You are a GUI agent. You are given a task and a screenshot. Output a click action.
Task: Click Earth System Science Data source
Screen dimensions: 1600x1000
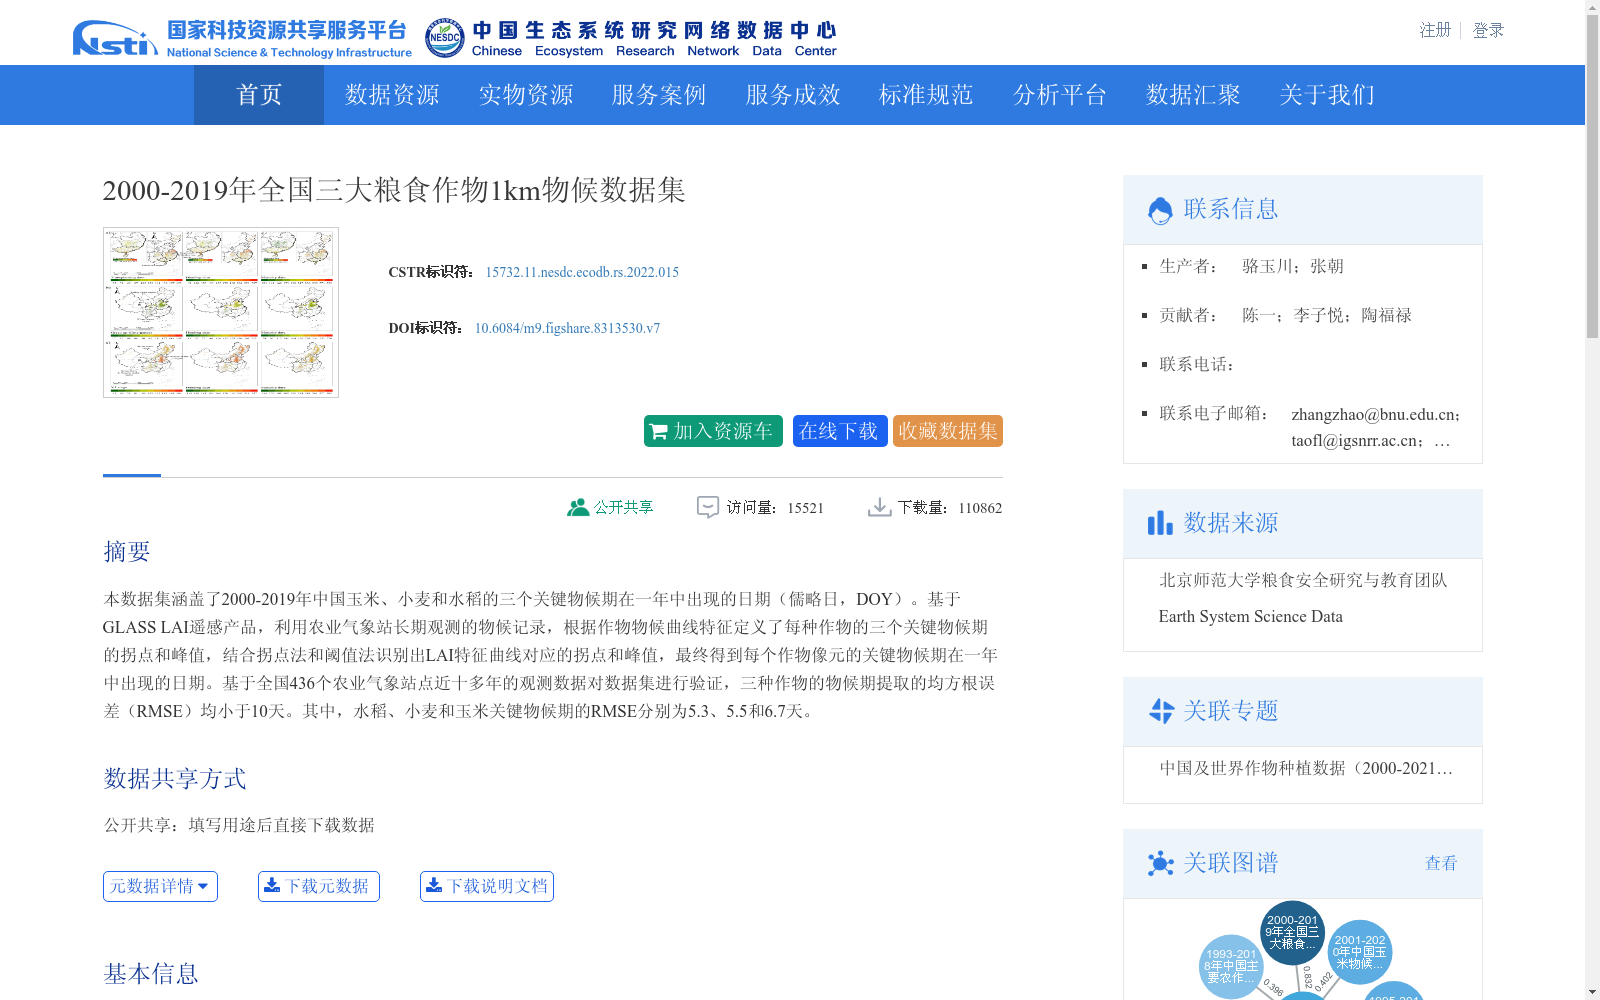point(1250,616)
